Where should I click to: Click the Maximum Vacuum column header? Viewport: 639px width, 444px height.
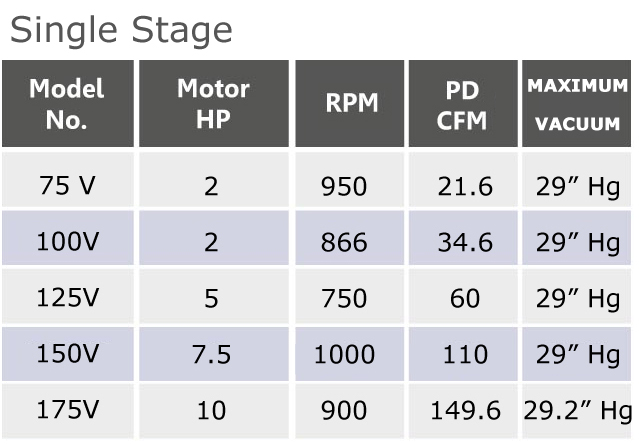coord(577,103)
